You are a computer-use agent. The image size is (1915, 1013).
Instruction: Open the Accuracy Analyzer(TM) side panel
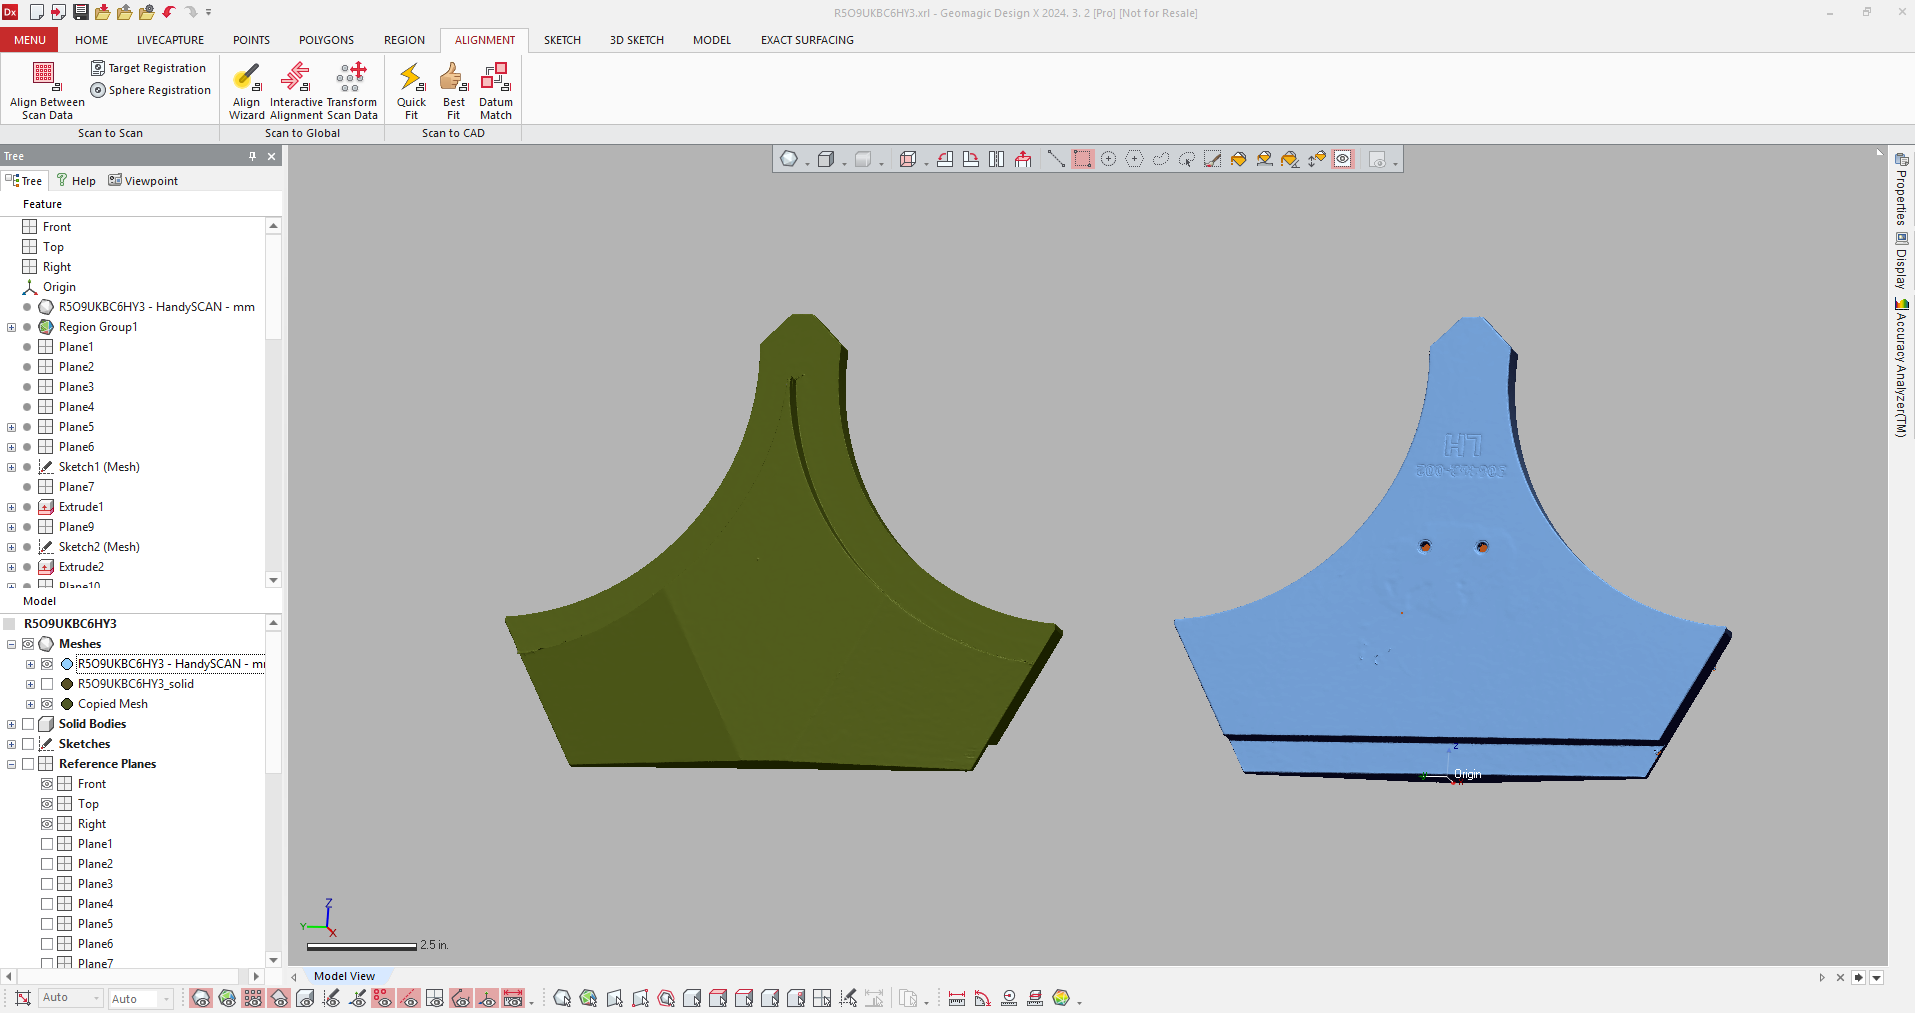click(x=1901, y=368)
